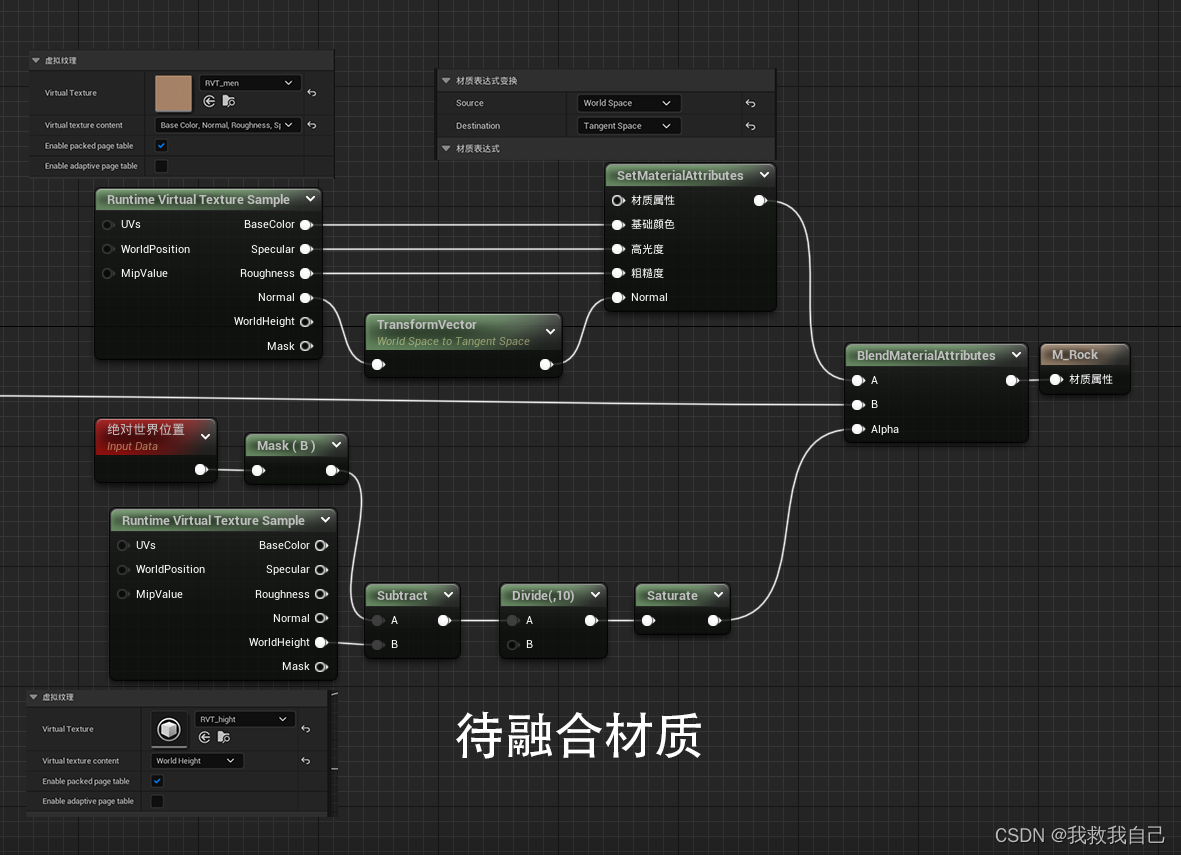
Task: Click the Alpha input pin on BlendMaterialAttributes node
Action: click(x=857, y=429)
